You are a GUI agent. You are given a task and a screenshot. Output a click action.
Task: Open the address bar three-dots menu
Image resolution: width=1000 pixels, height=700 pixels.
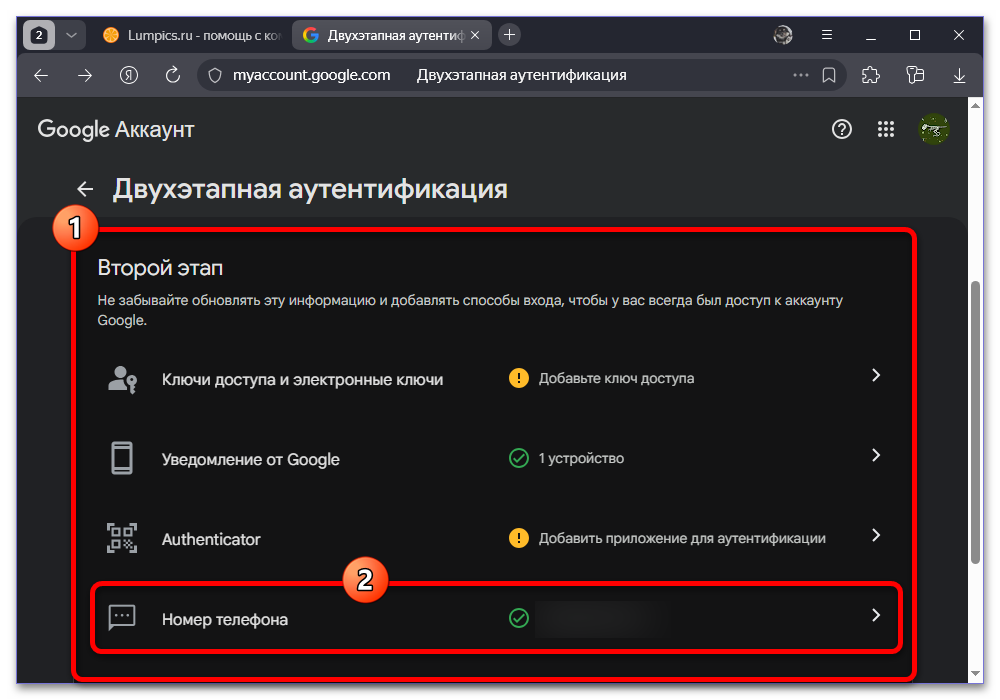coord(800,75)
